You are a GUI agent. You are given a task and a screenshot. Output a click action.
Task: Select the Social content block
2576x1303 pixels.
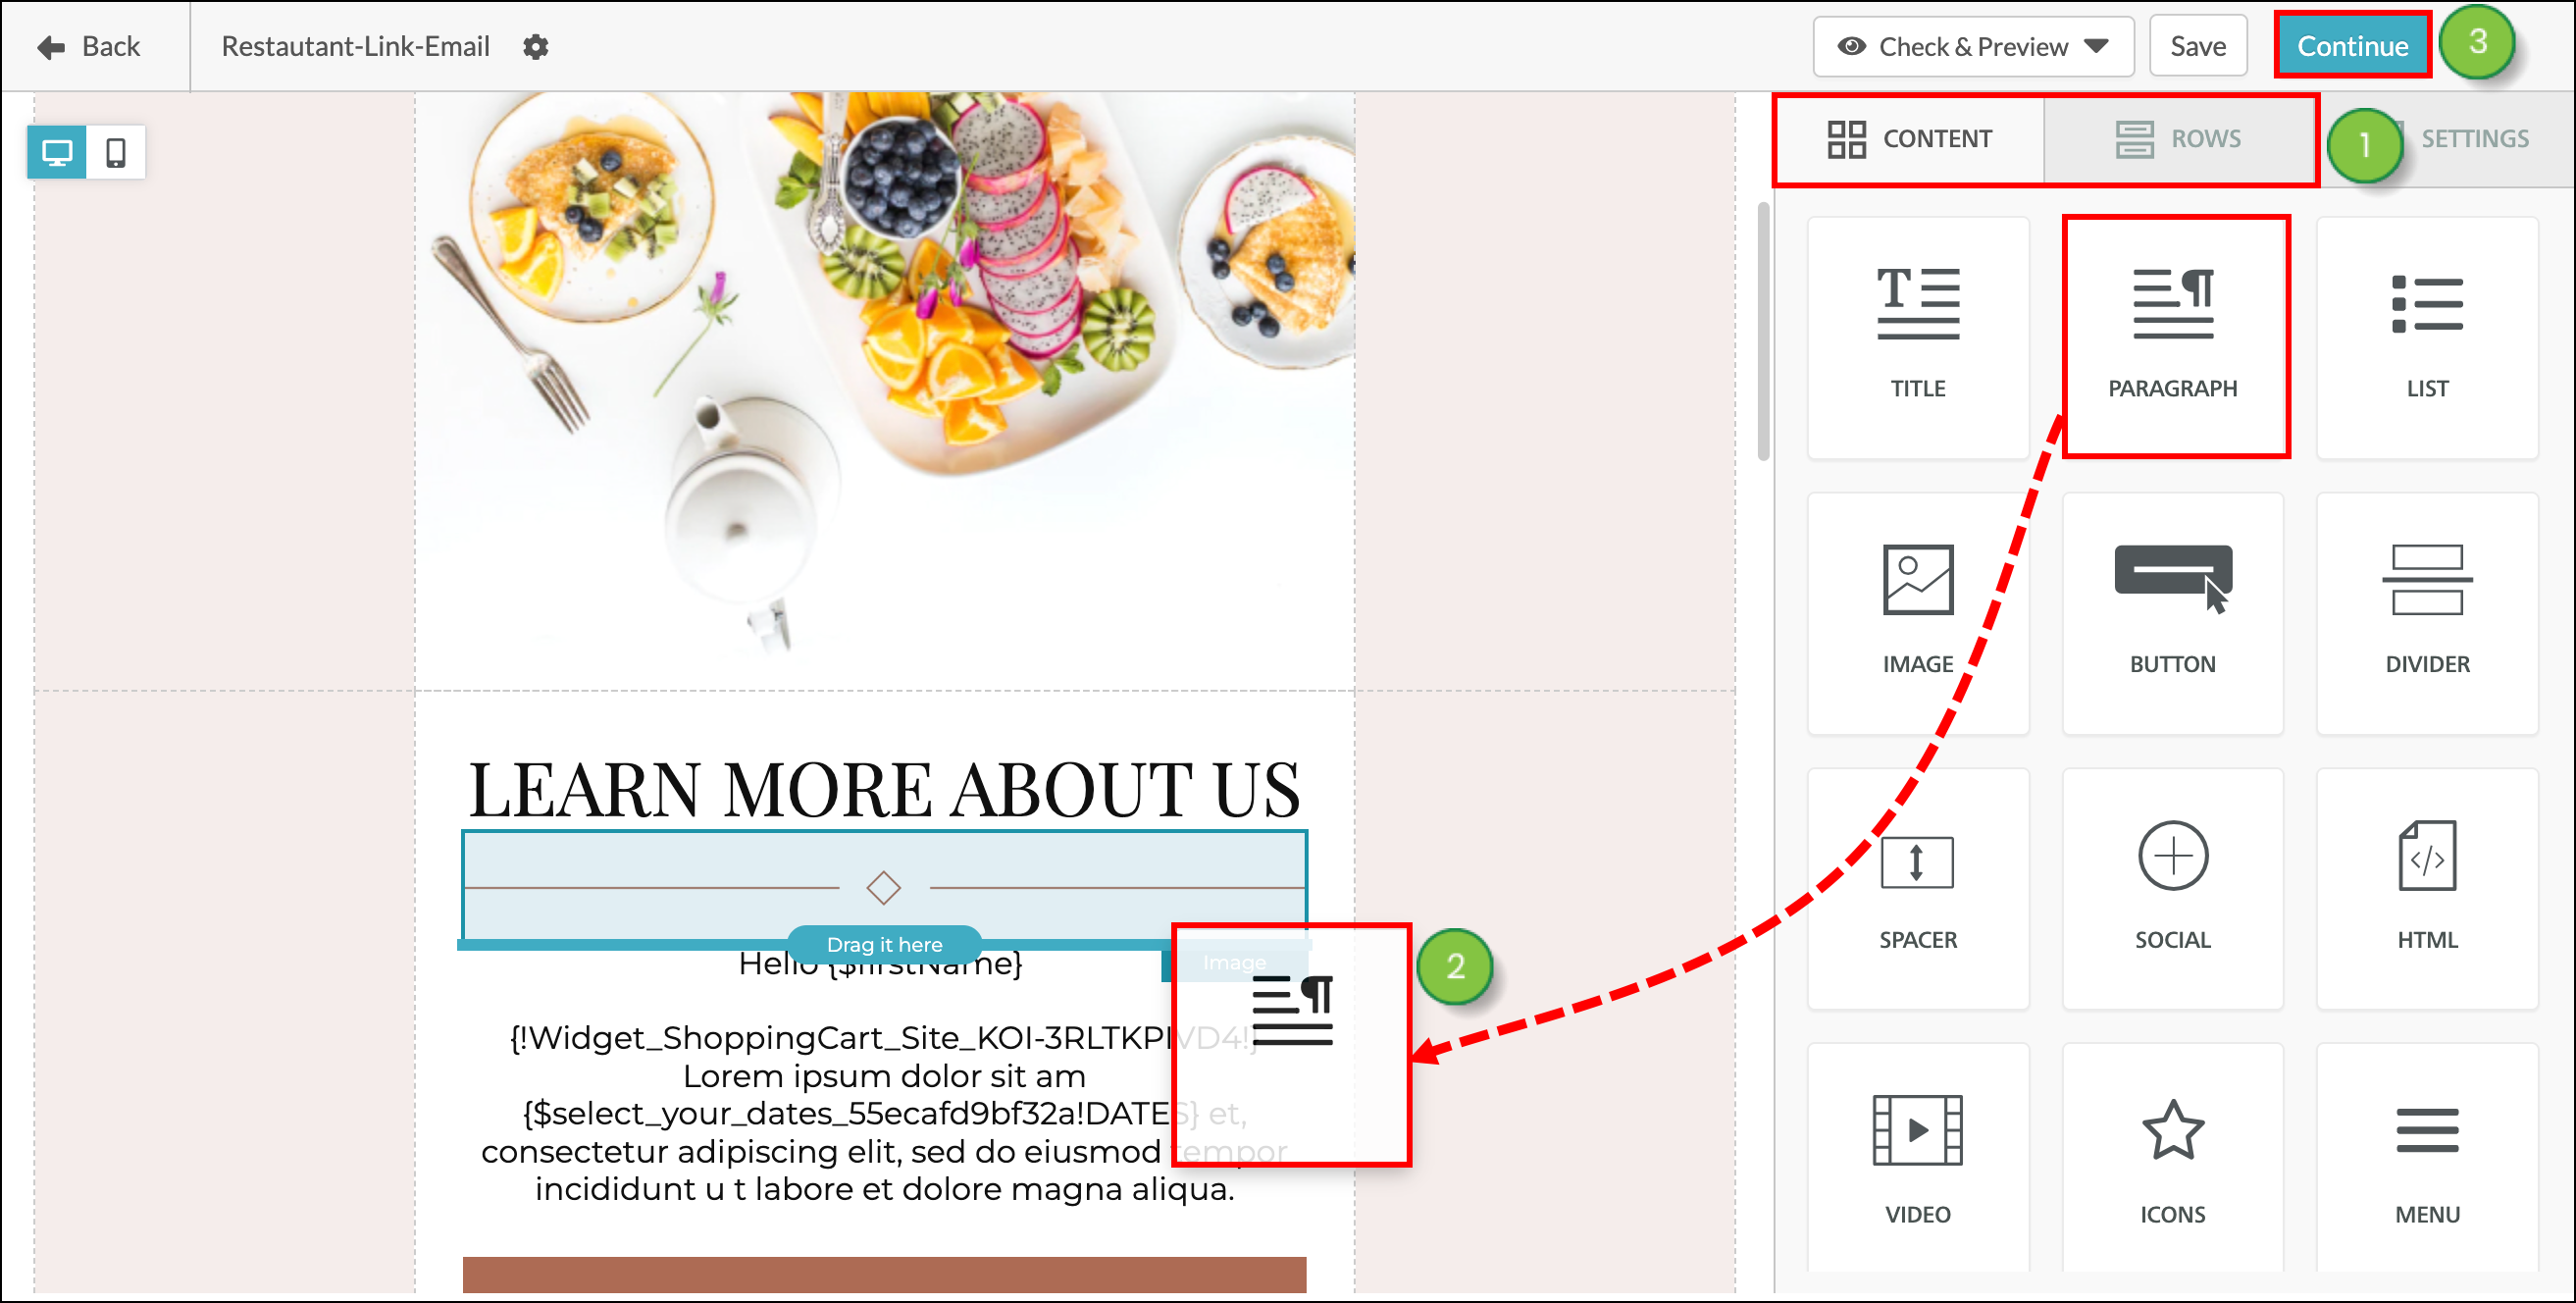(2173, 889)
